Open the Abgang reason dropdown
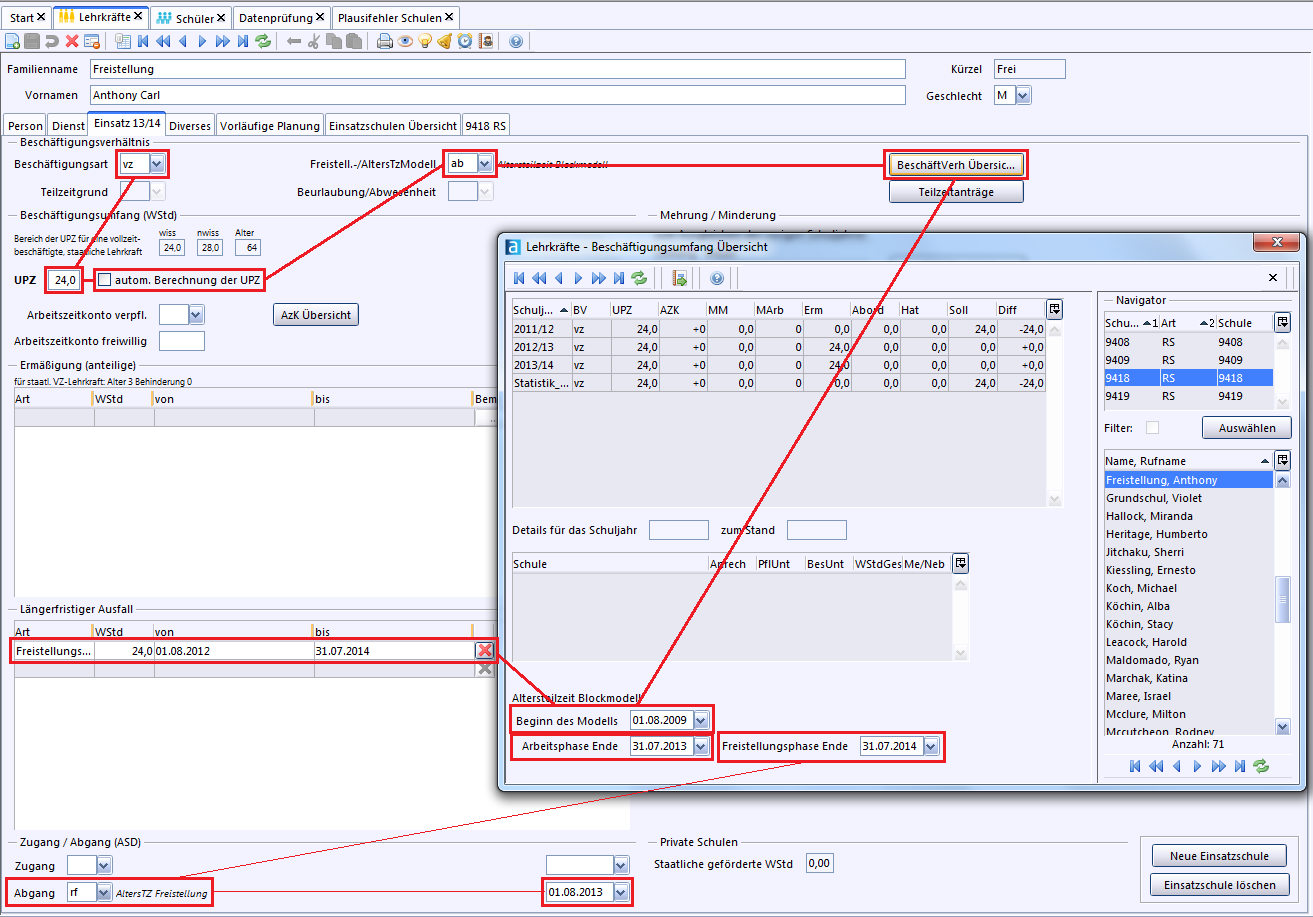The image size is (1313, 917). pyautogui.click(x=103, y=892)
